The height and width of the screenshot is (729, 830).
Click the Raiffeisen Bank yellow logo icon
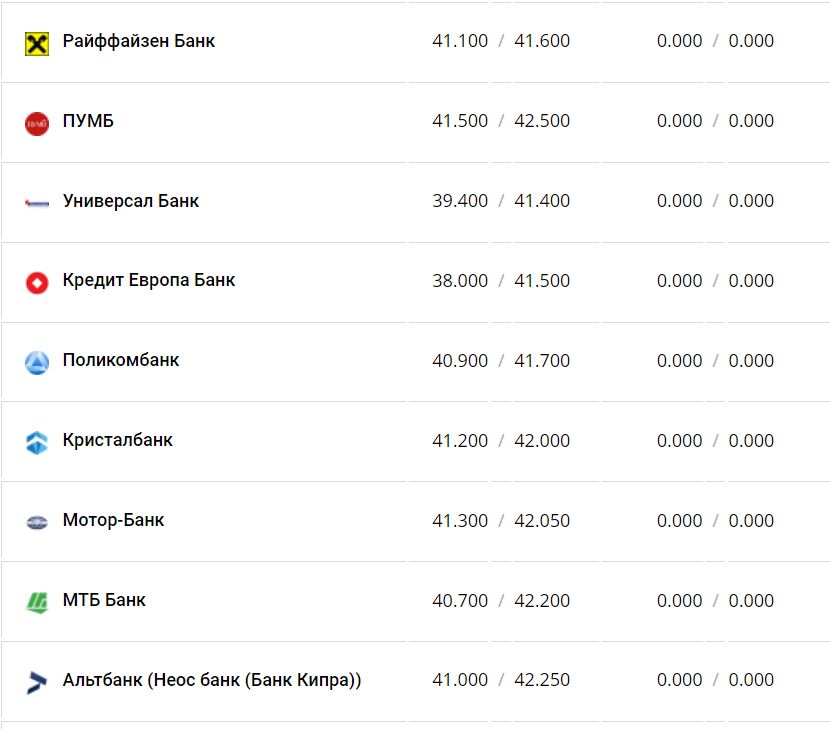coord(37,43)
